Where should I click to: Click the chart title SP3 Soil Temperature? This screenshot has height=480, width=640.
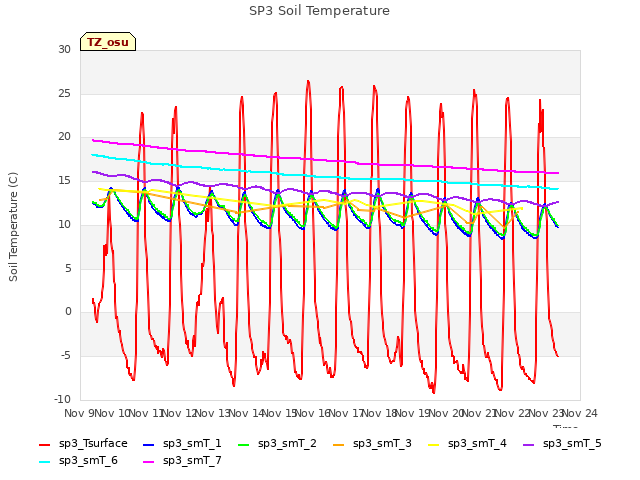click(319, 11)
